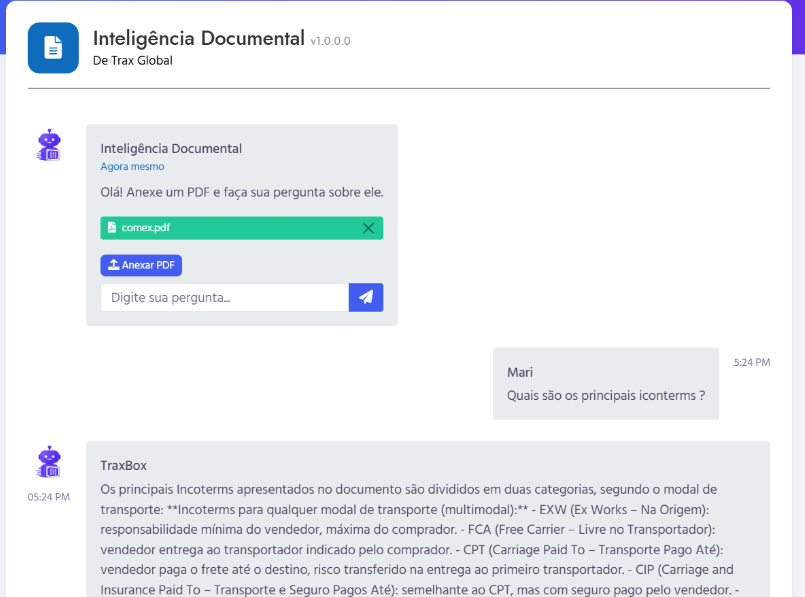Select the v1.0.0.0 version label
Image resolution: width=805 pixels, height=597 pixels.
[328, 42]
